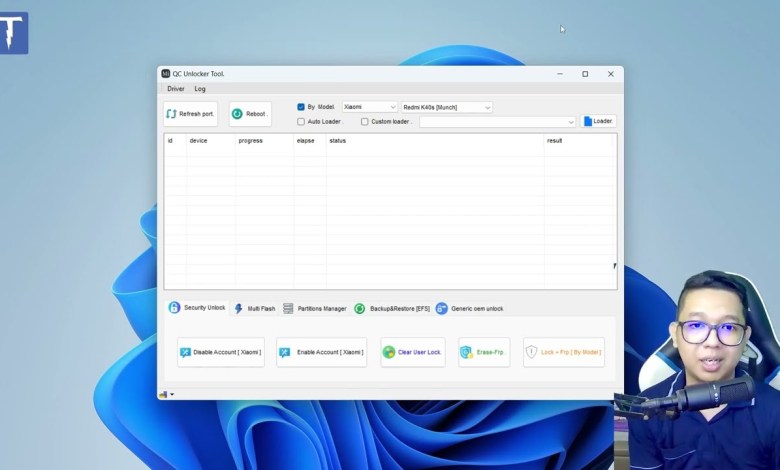Screen dimensions: 780x470
Task: Open the Driver menu
Action: click(176, 89)
